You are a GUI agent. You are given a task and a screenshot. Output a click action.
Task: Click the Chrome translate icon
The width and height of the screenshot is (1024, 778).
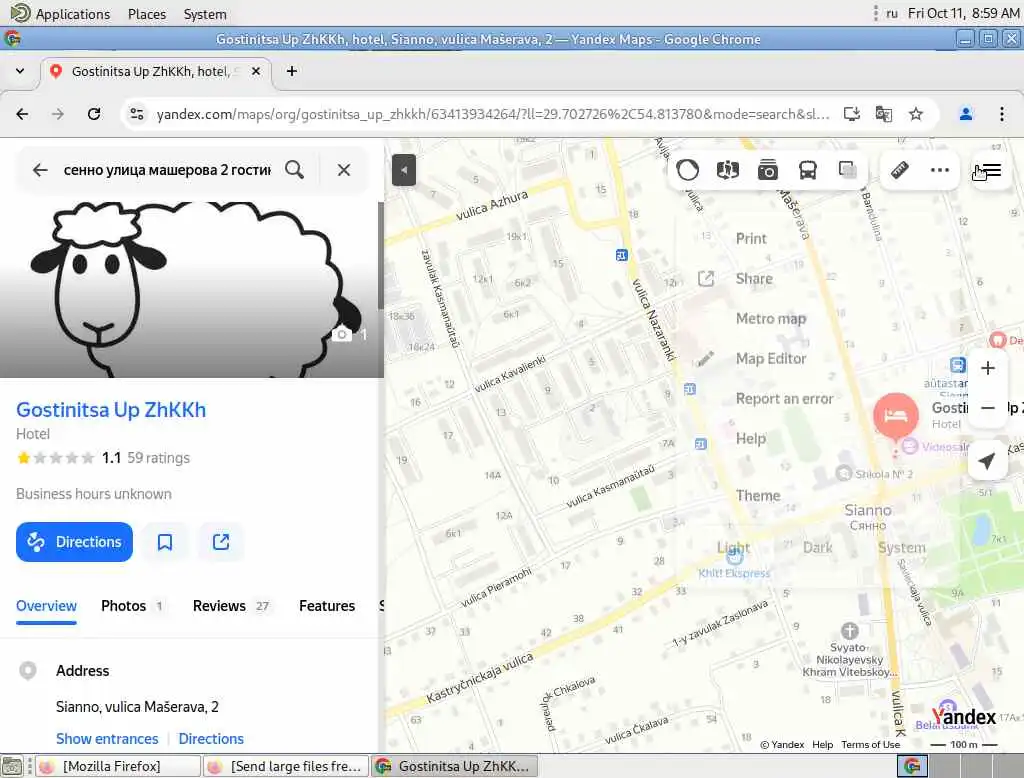pyautogui.click(x=884, y=114)
